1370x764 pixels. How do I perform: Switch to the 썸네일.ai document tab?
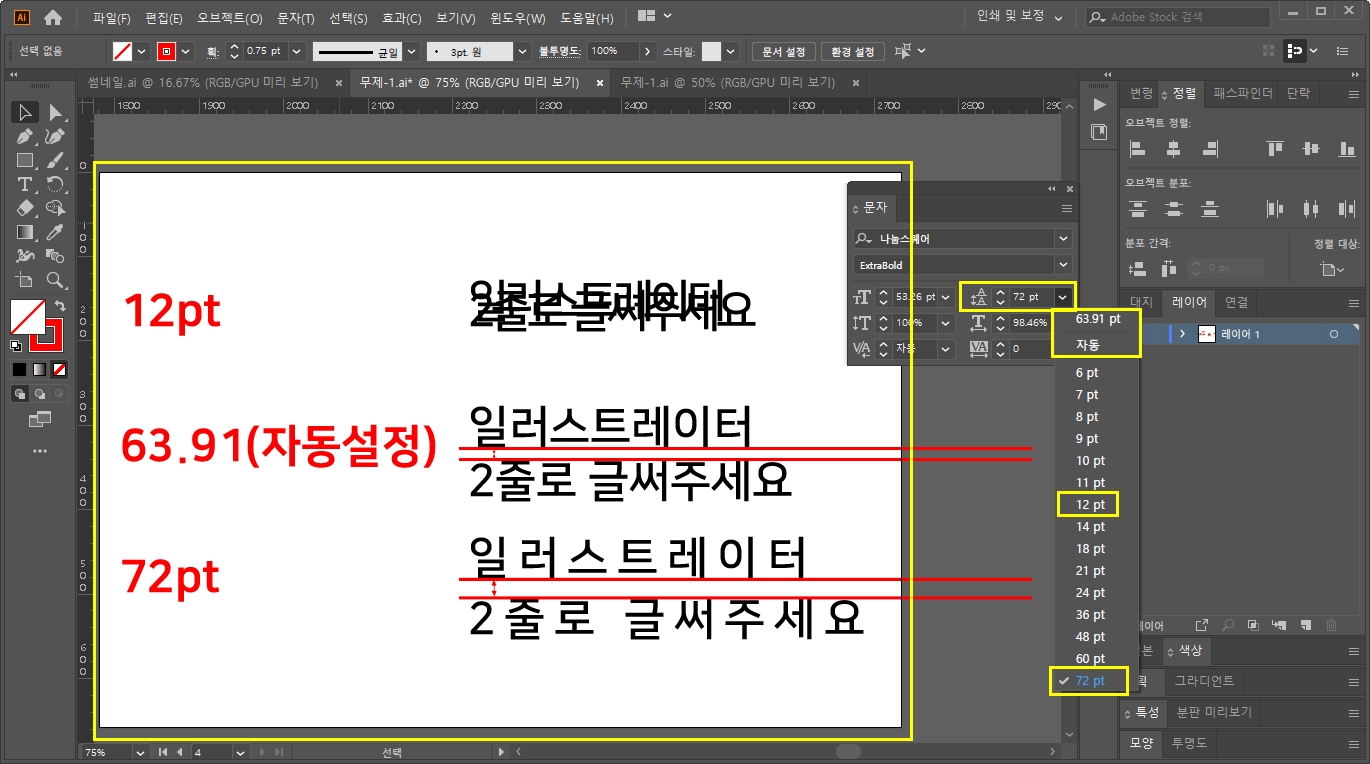(x=203, y=82)
